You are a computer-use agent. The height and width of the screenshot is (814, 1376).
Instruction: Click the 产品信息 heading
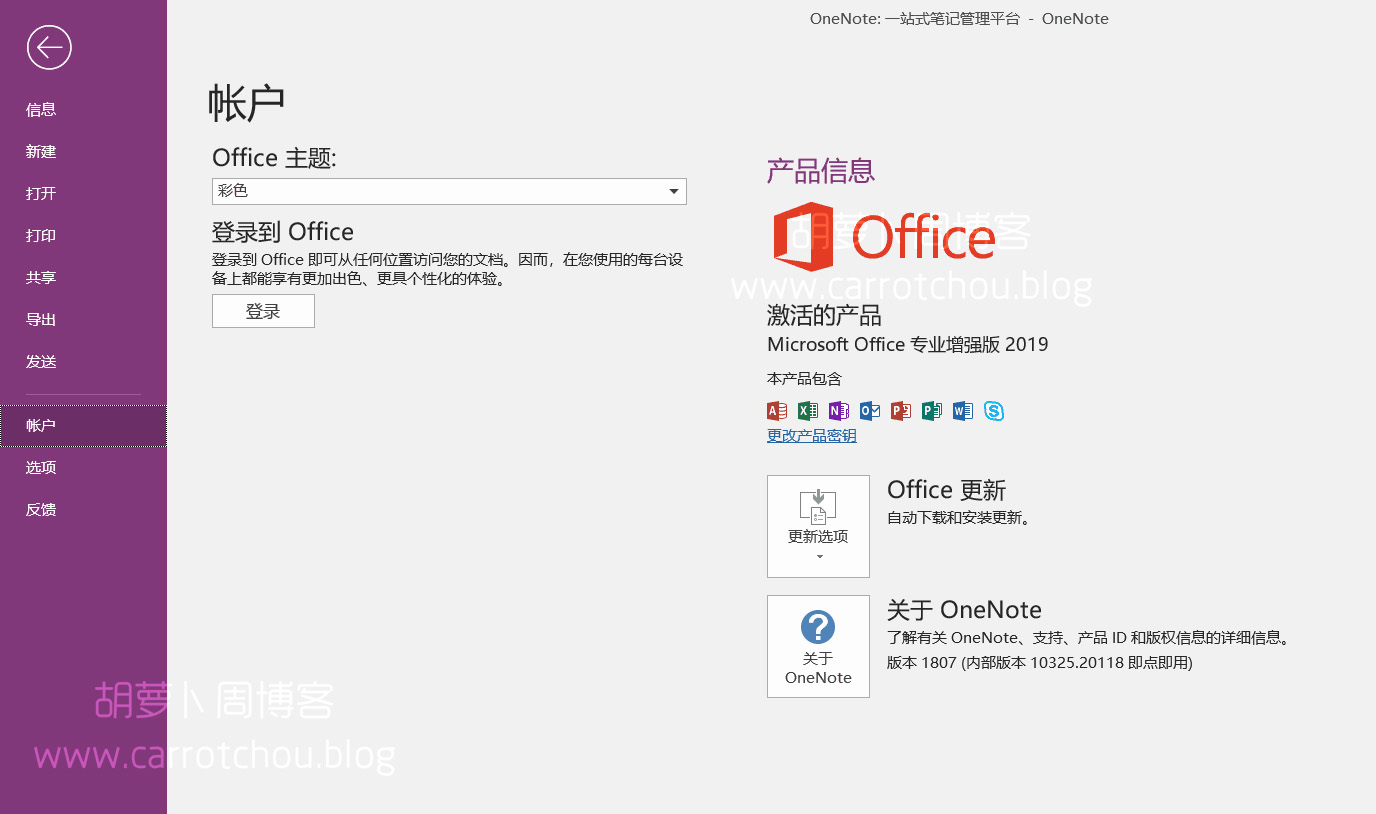click(x=821, y=171)
